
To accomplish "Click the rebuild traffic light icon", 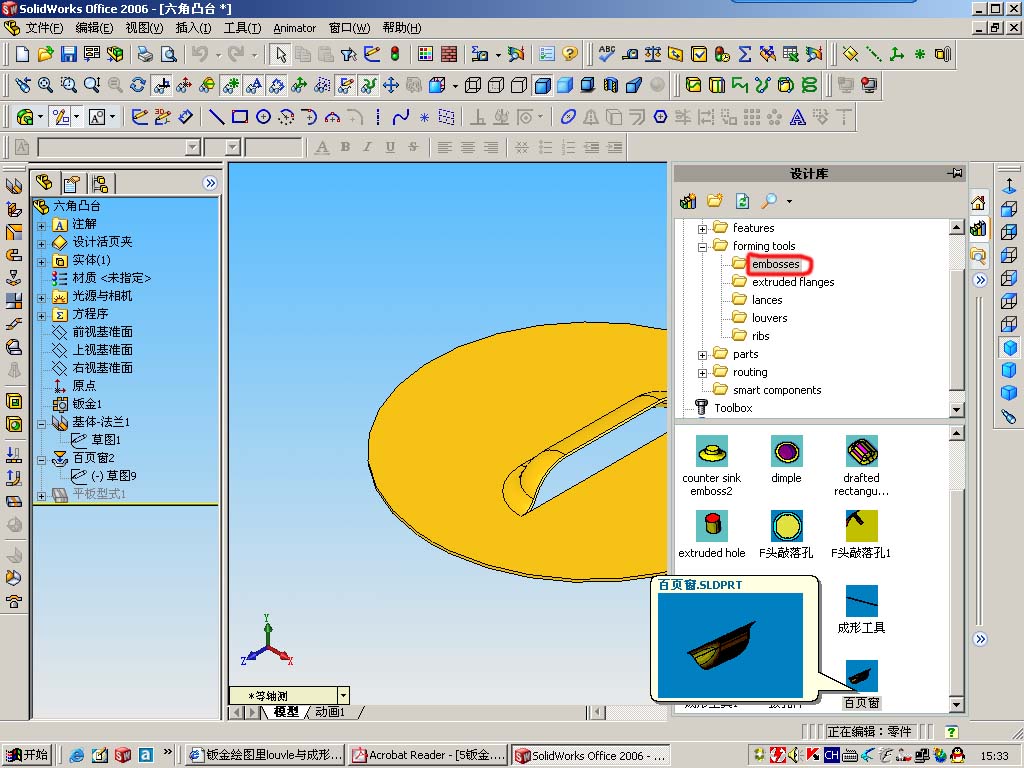I will pos(395,54).
